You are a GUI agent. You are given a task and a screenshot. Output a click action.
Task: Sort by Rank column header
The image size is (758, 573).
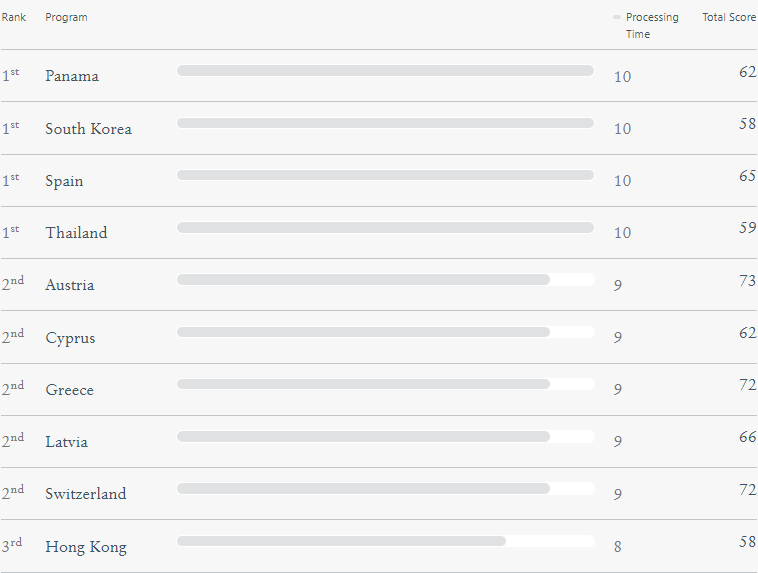14,17
